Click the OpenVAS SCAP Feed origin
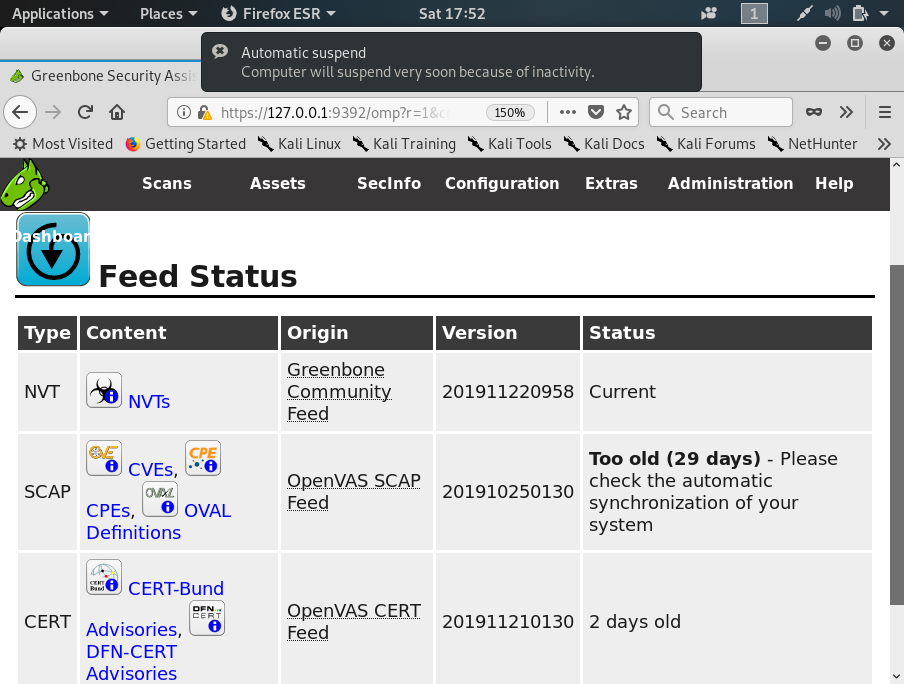904x684 pixels. (354, 491)
